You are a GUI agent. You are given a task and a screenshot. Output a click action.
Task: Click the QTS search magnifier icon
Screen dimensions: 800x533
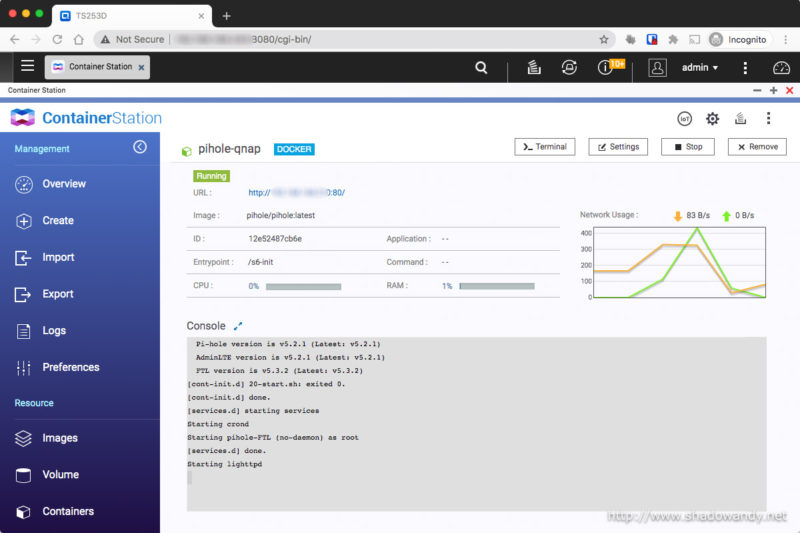tap(481, 68)
